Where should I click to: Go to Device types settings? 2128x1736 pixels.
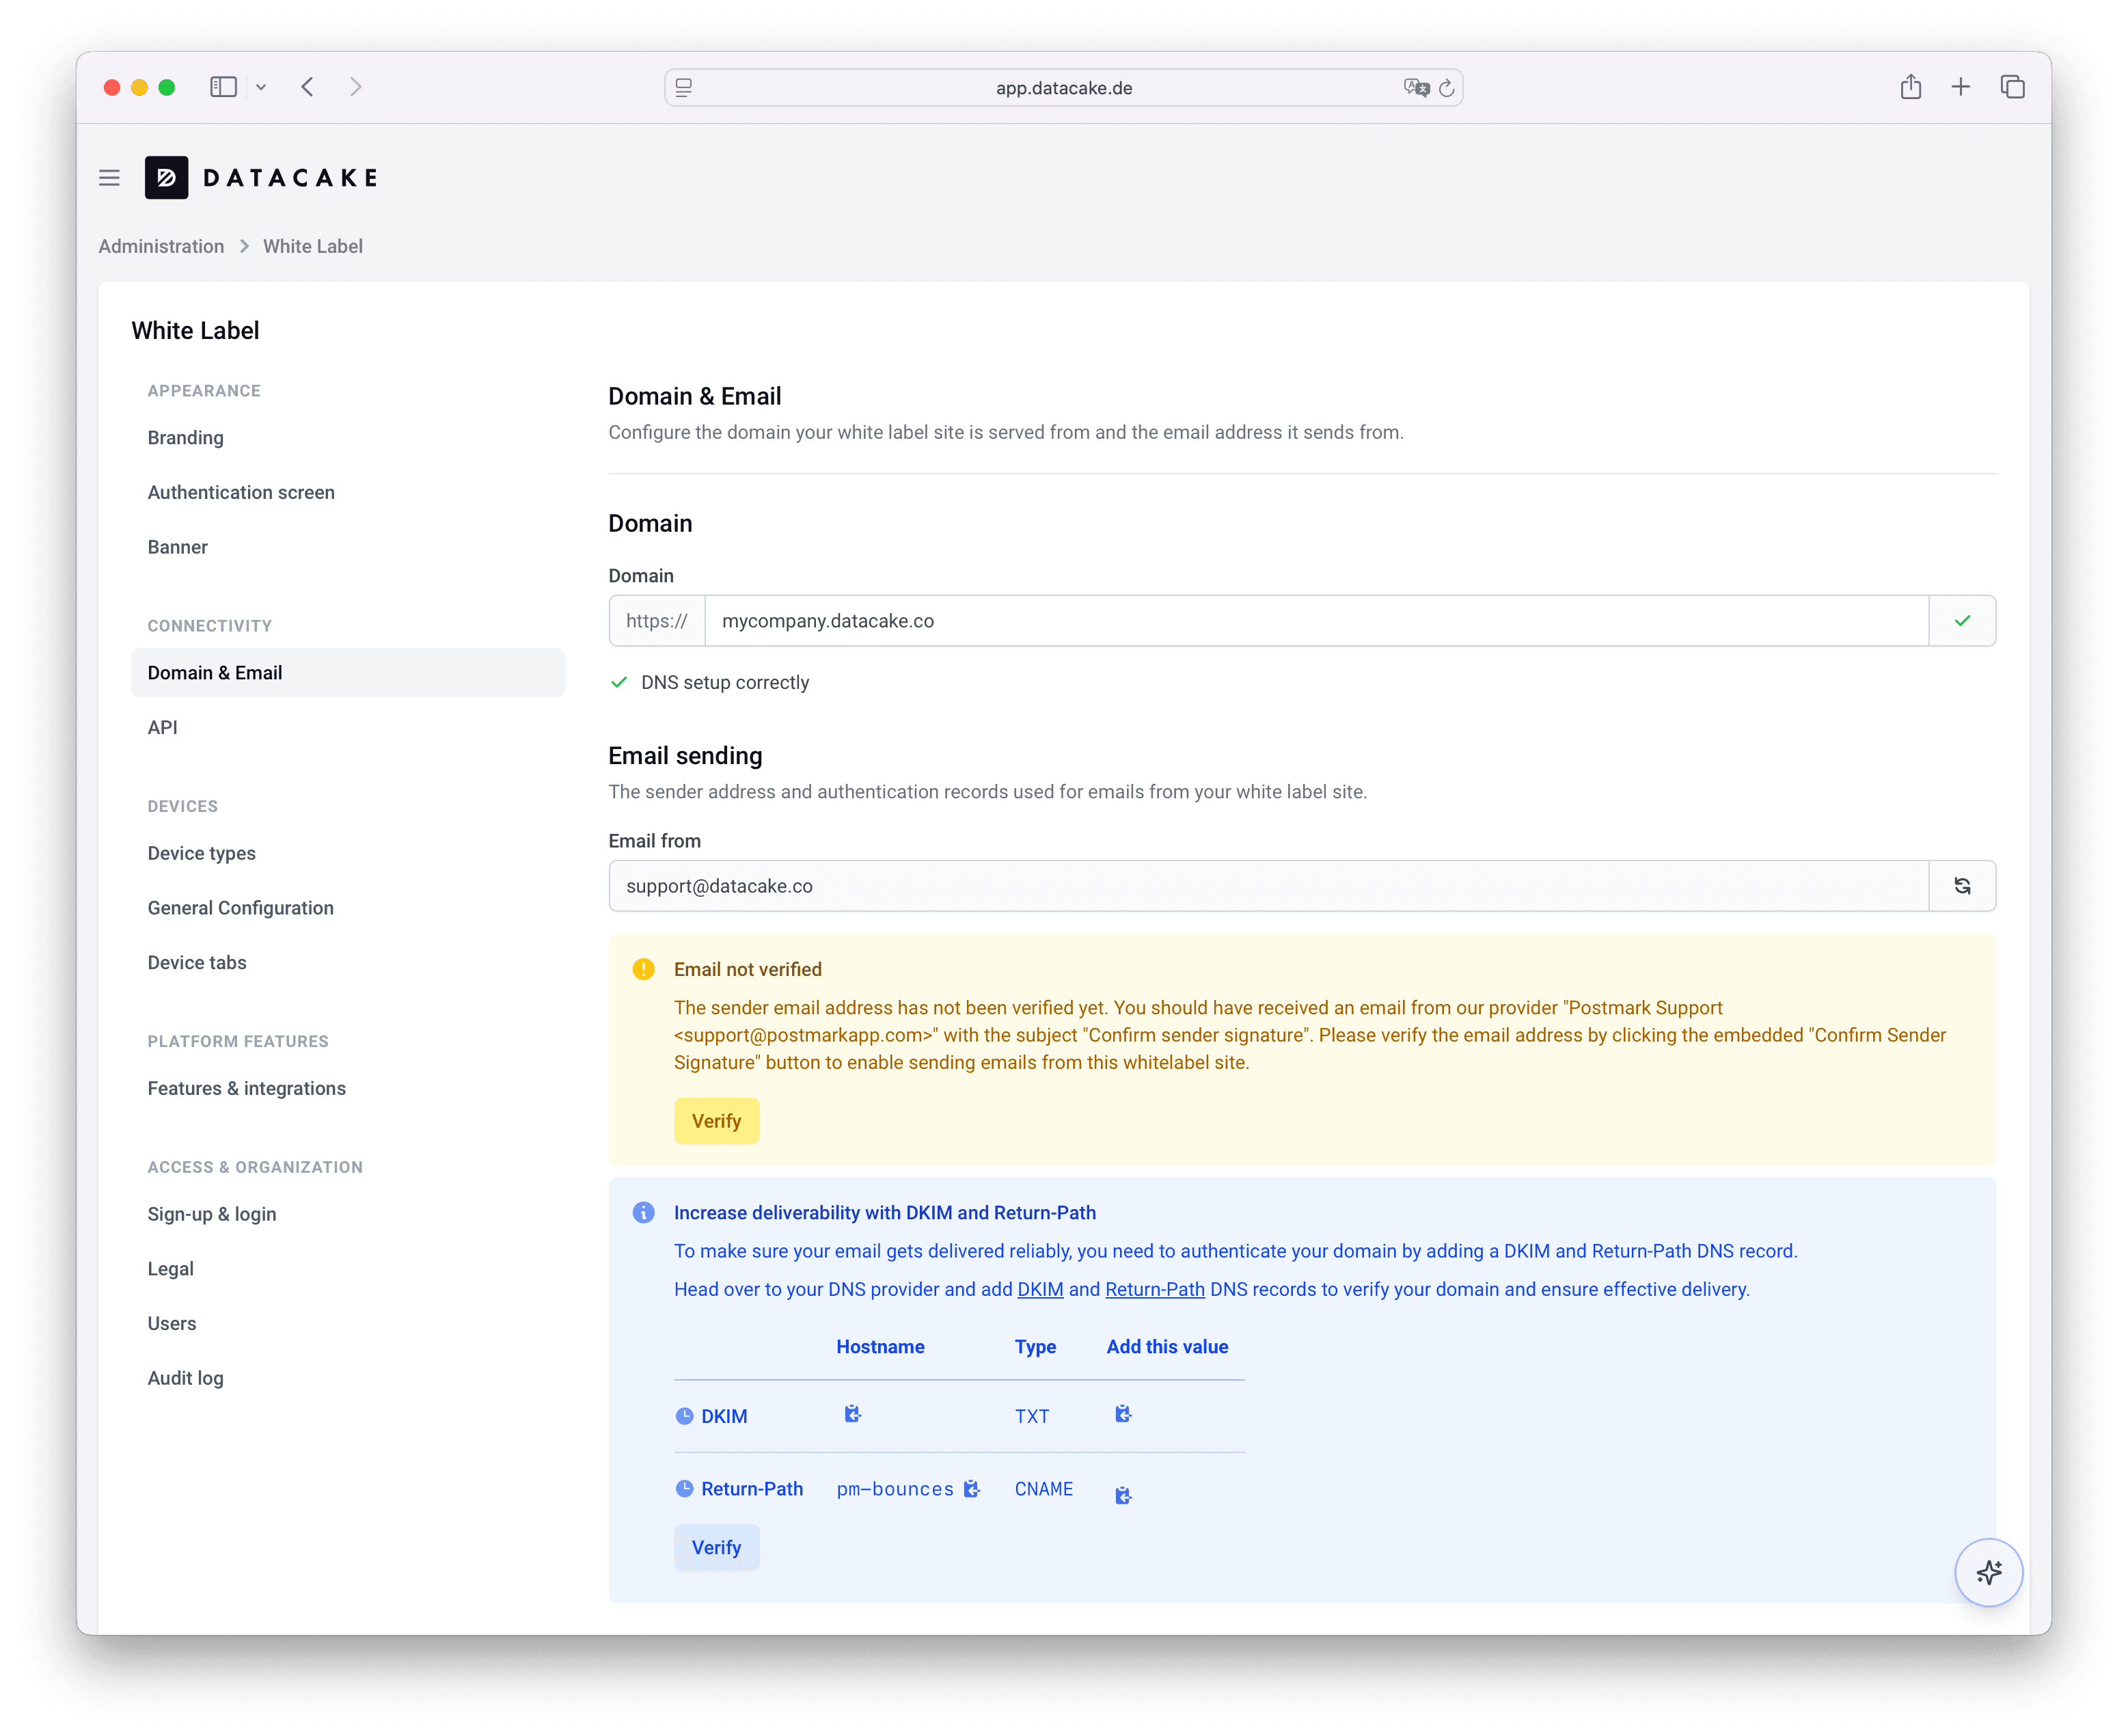(x=201, y=854)
